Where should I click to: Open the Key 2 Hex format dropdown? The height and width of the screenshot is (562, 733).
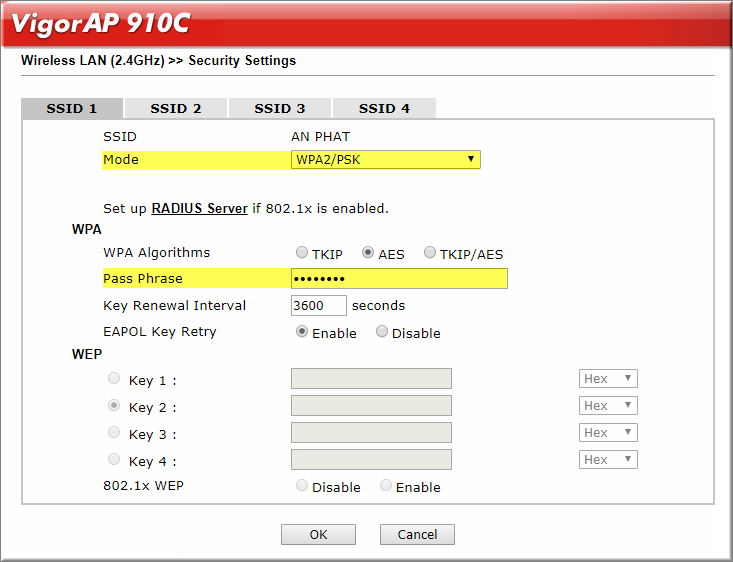[608, 405]
